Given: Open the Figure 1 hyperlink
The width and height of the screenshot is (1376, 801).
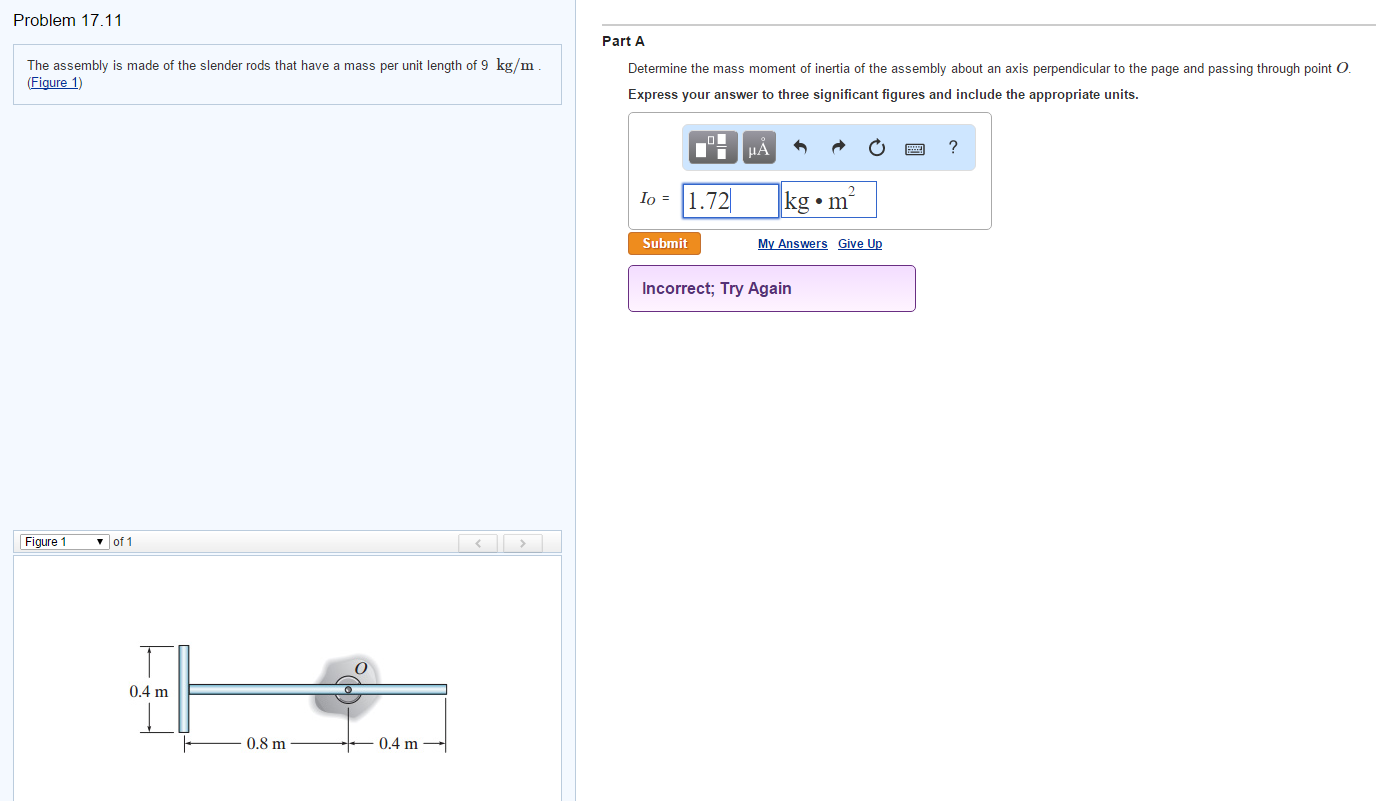Looking at the screenshot, I should 53,82.
